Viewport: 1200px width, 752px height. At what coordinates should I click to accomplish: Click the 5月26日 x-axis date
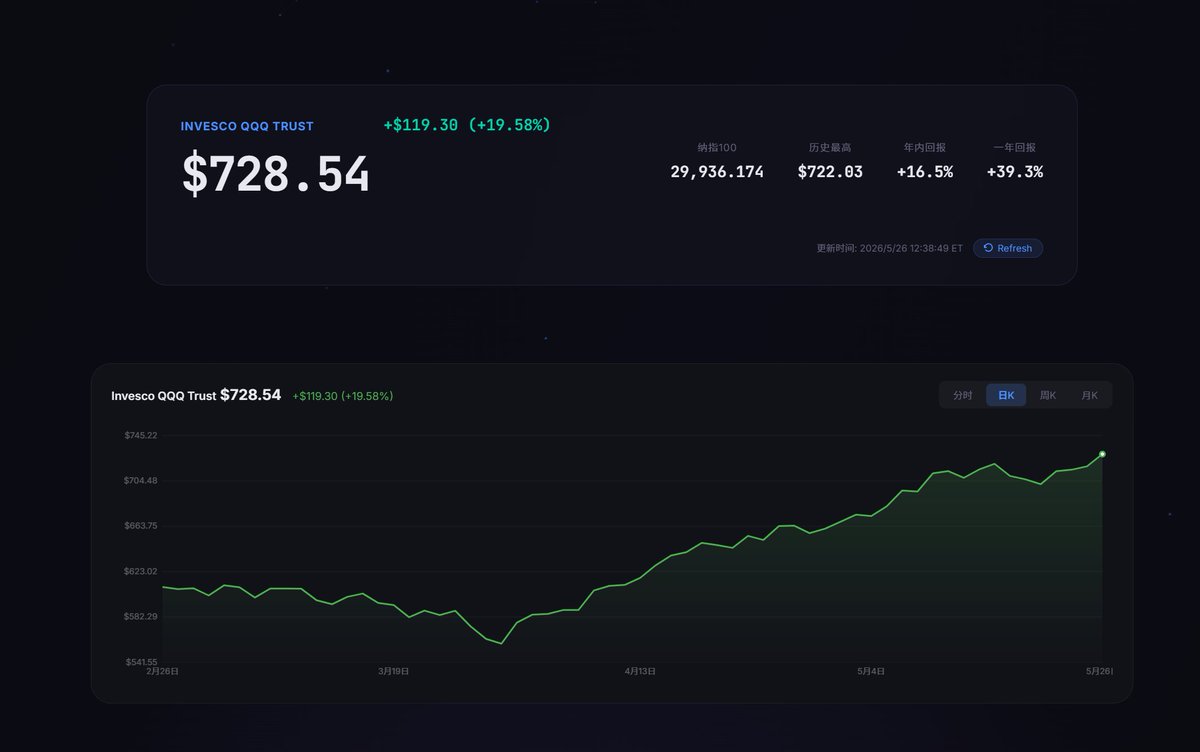click(1099, 672)
